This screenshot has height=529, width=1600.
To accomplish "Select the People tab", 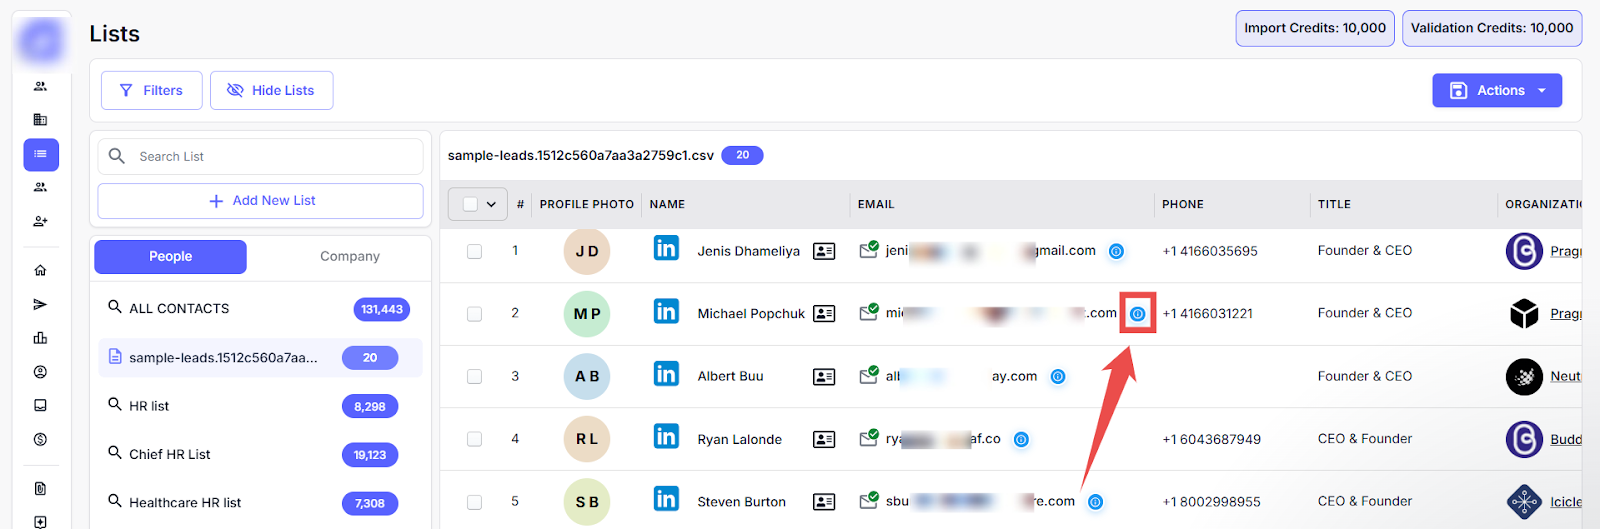I will tap(170, 256).
